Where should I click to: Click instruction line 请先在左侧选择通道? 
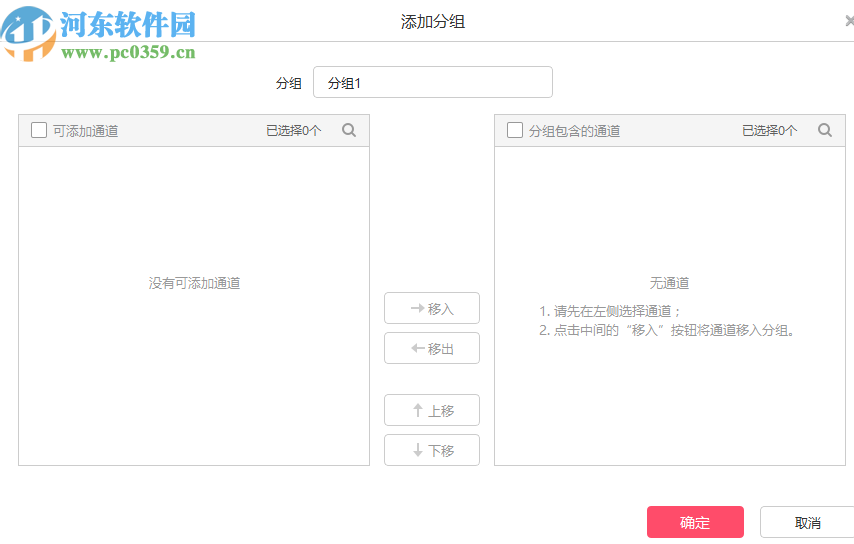[609, 311]
